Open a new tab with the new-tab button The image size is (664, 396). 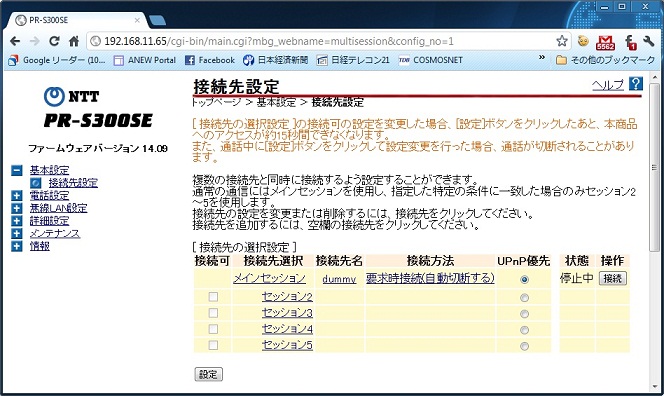[x=157, y=20]
